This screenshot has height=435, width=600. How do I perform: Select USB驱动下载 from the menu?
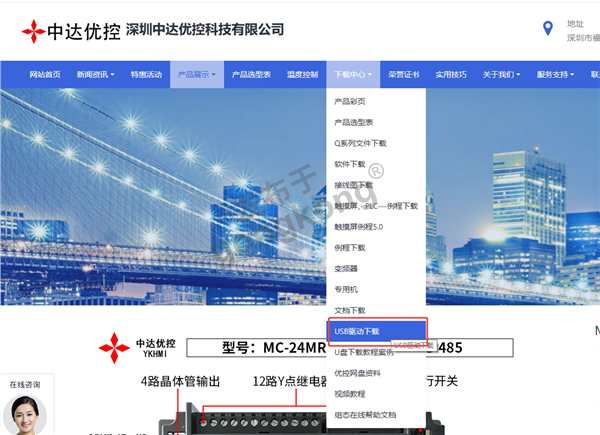pos(357,331)
